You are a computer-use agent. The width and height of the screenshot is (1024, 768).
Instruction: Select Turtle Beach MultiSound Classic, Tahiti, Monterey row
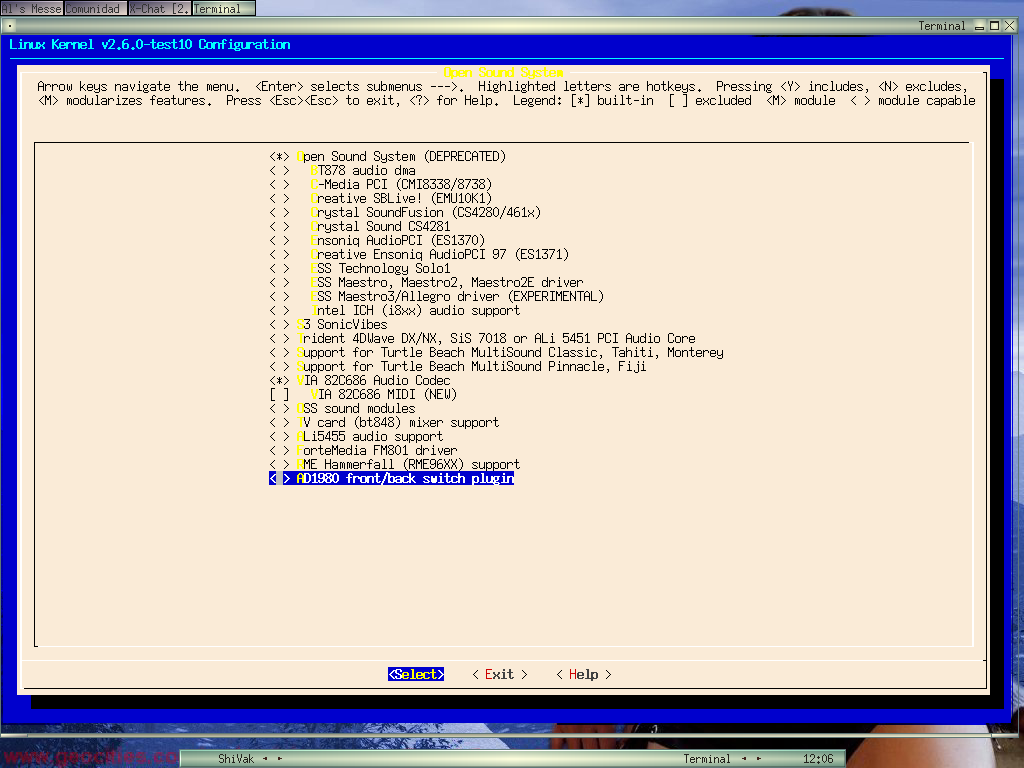(497, 353)
